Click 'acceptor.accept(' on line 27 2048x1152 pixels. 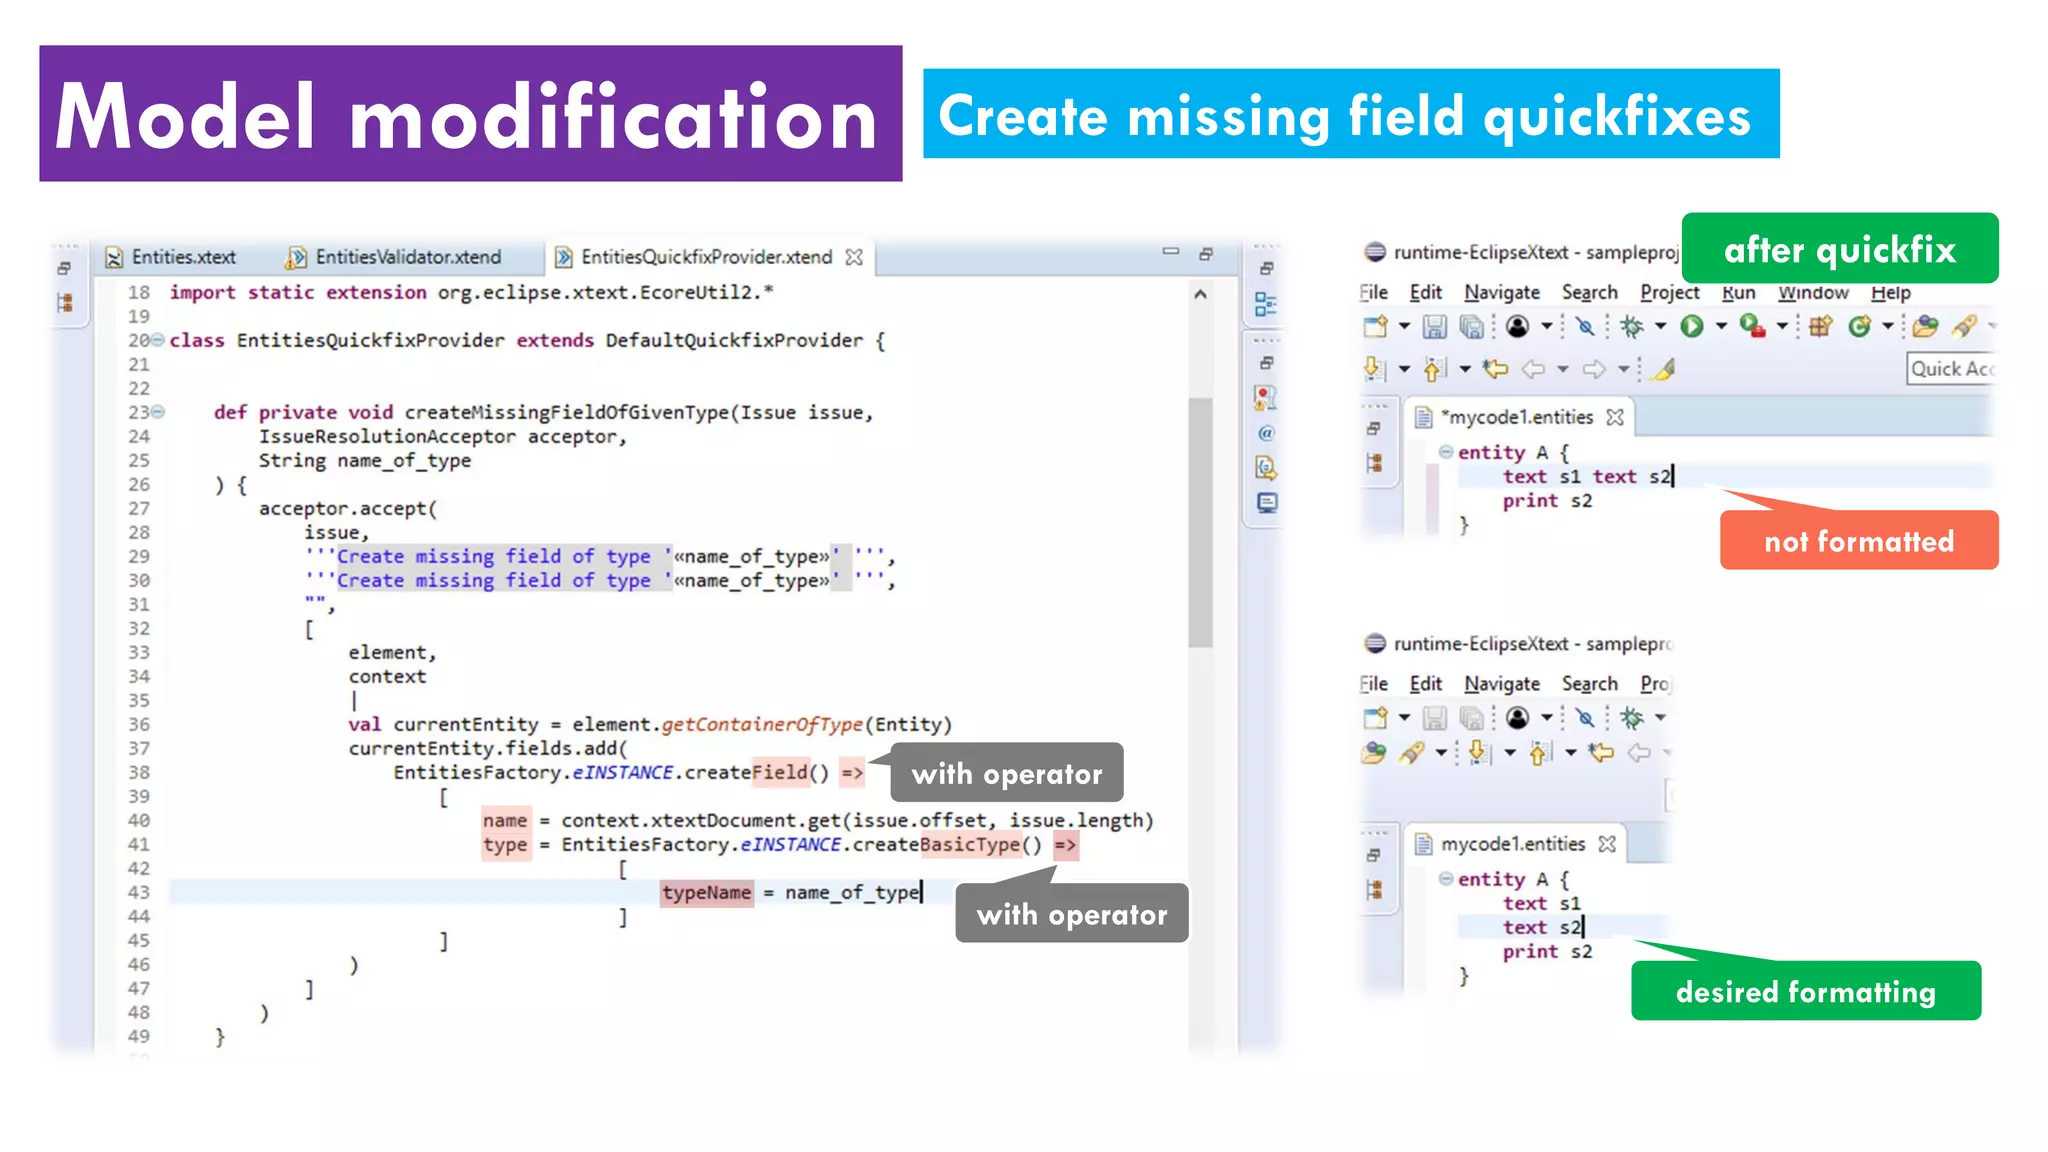coord(347,508)
